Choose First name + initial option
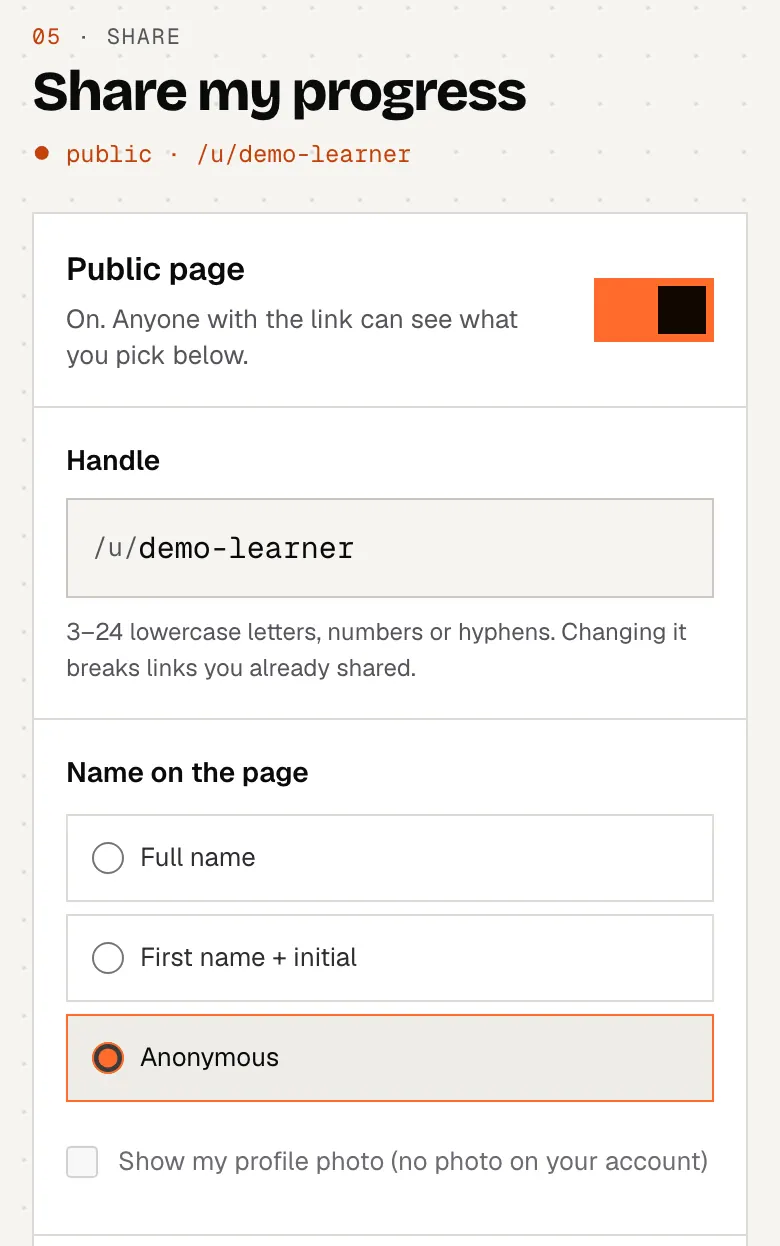 (x=390, y=958)
